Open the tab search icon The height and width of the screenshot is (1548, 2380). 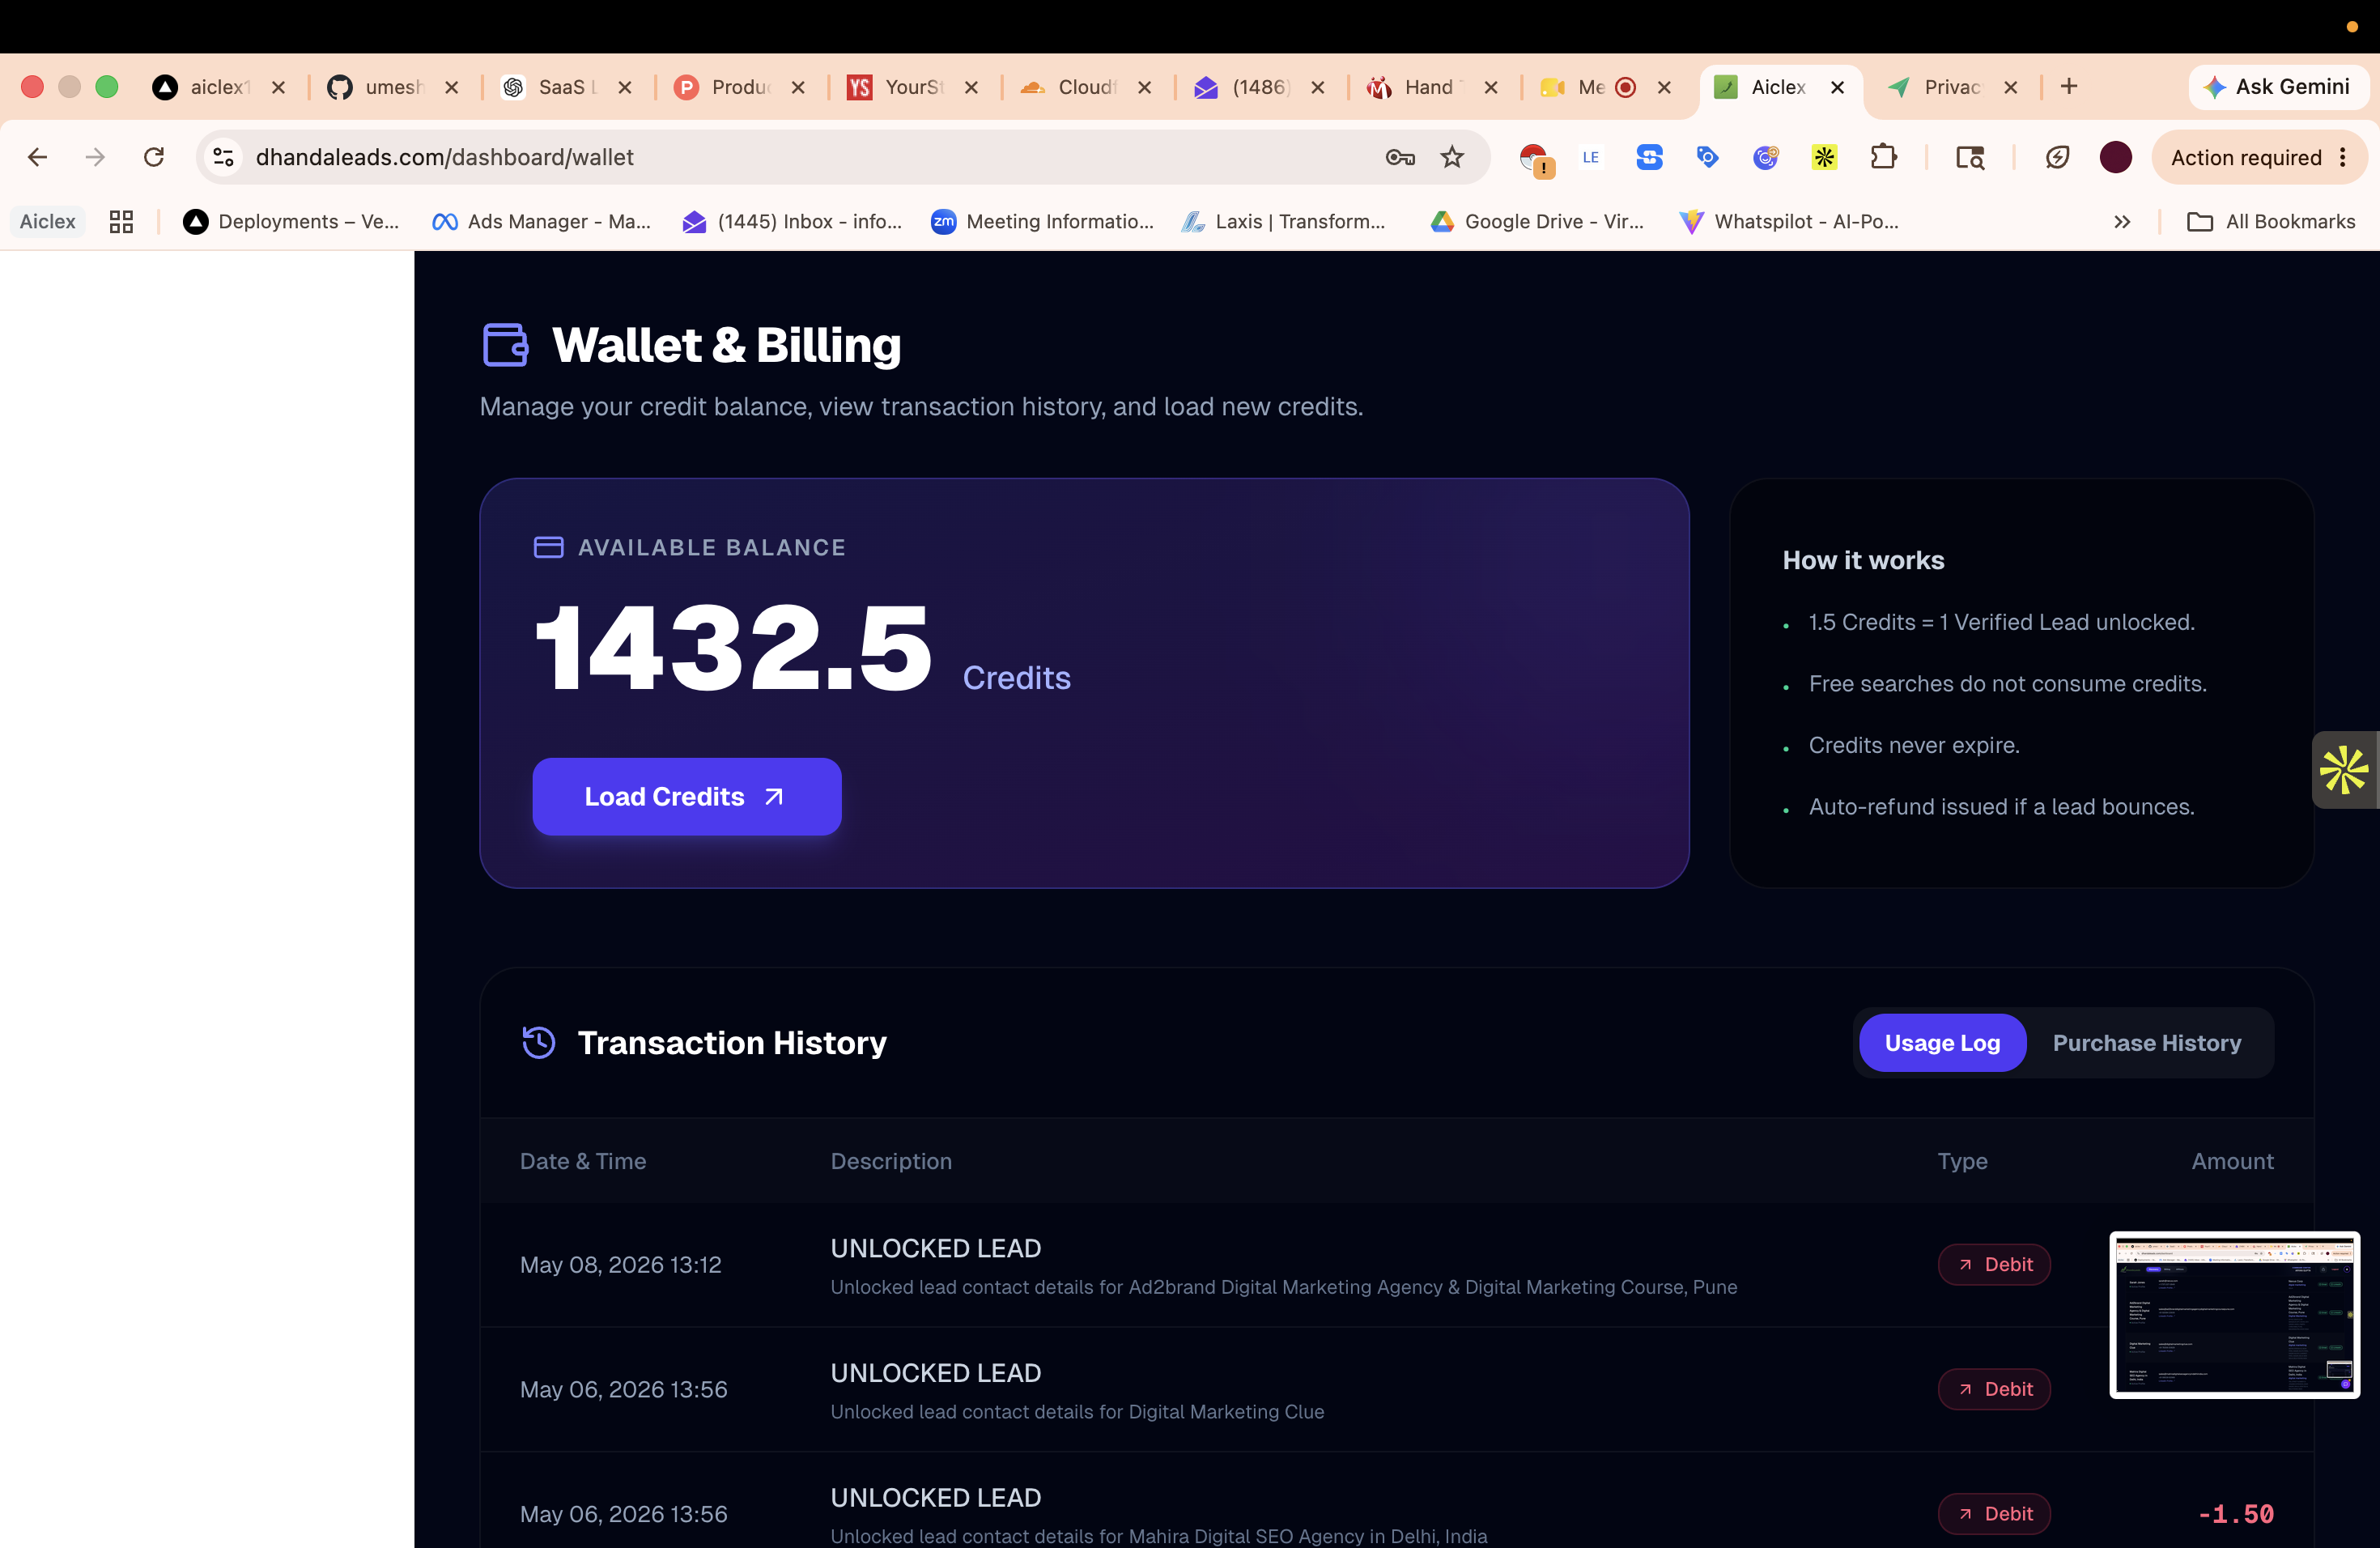click(x=1970, y=157)
